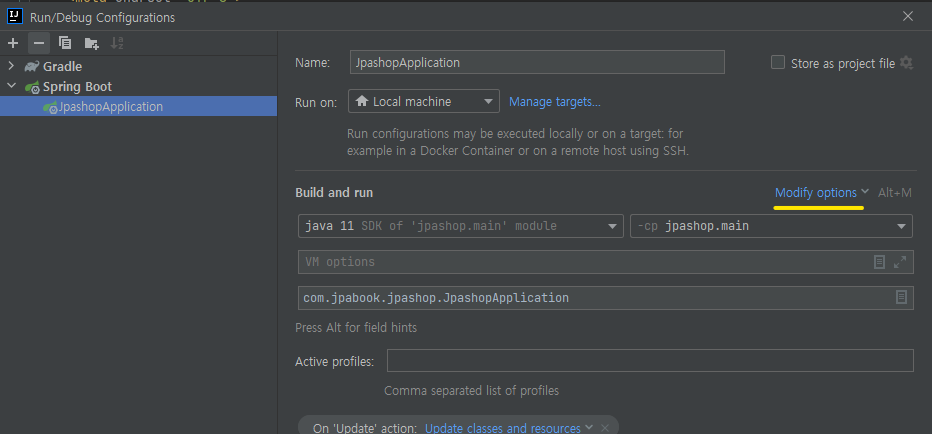Image resolution: width=932 pixels, height=434 pixels.
Task: Add a new run configuration
Action: coord(13,43)
